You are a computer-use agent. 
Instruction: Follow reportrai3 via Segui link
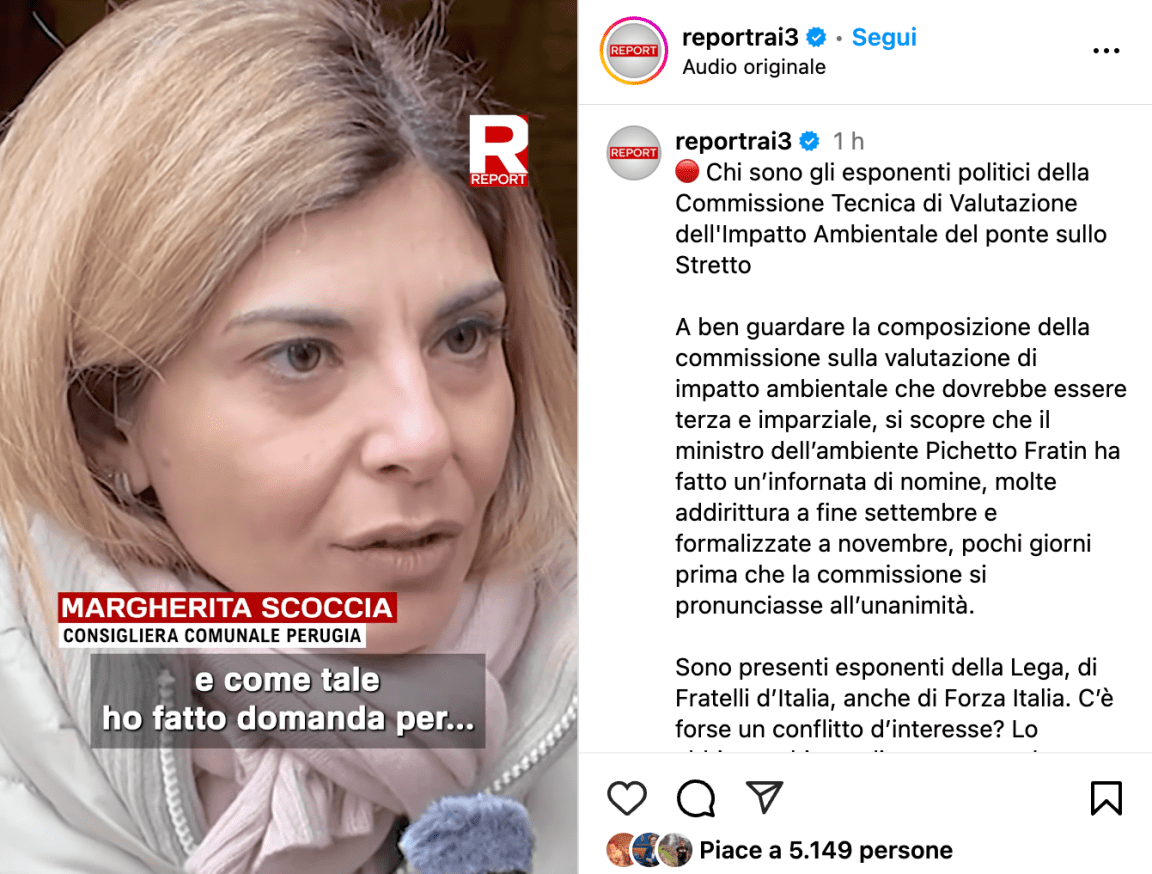[884, 37]
